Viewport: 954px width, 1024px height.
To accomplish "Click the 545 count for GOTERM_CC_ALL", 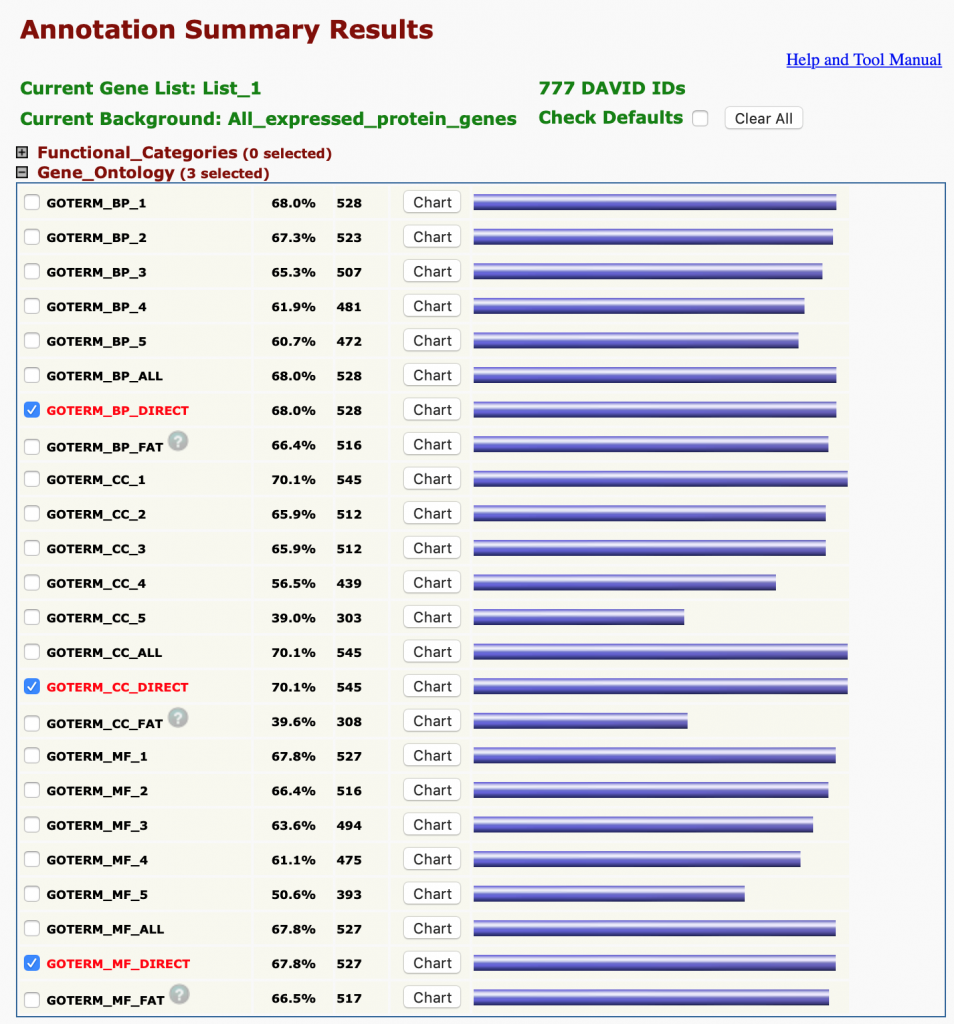I will point(349,653).
